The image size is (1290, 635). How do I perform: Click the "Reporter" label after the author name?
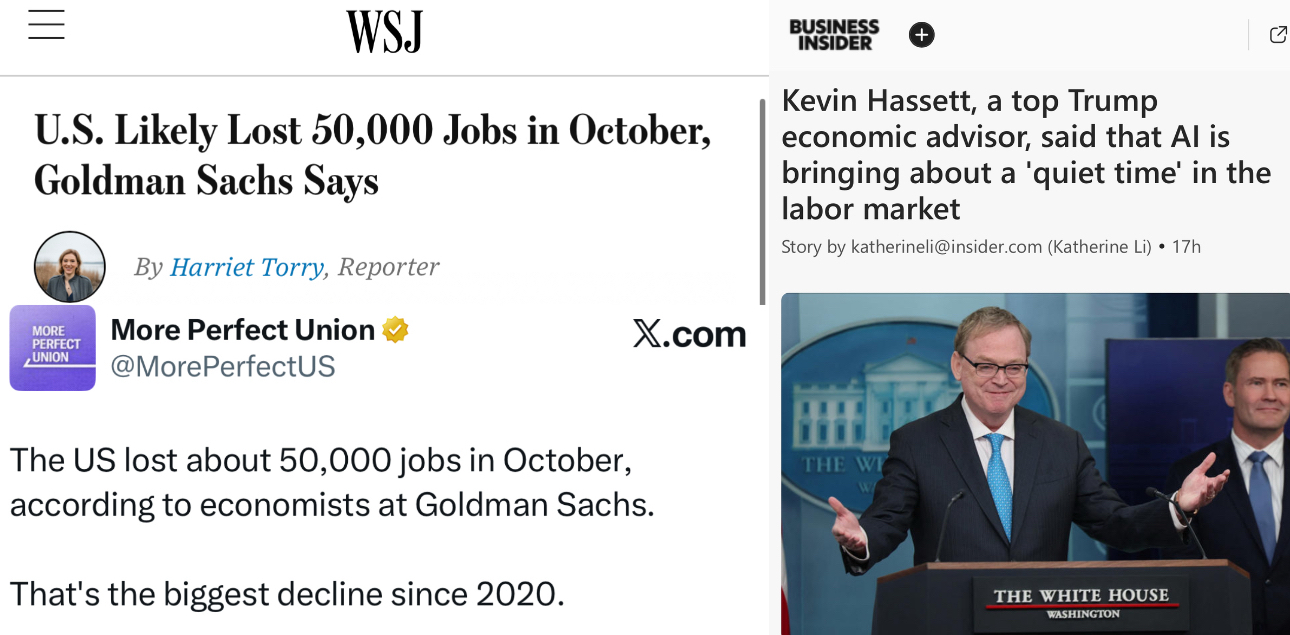[x=388, y=267]
